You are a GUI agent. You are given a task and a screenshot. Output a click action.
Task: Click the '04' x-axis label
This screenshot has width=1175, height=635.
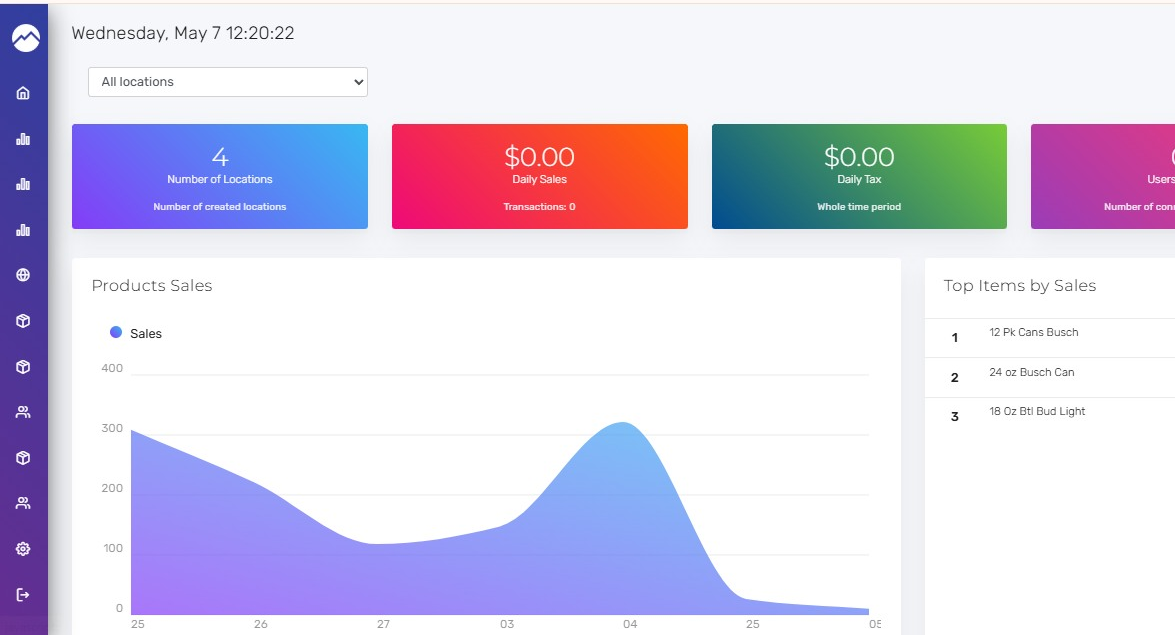click(x=629, y=624)
